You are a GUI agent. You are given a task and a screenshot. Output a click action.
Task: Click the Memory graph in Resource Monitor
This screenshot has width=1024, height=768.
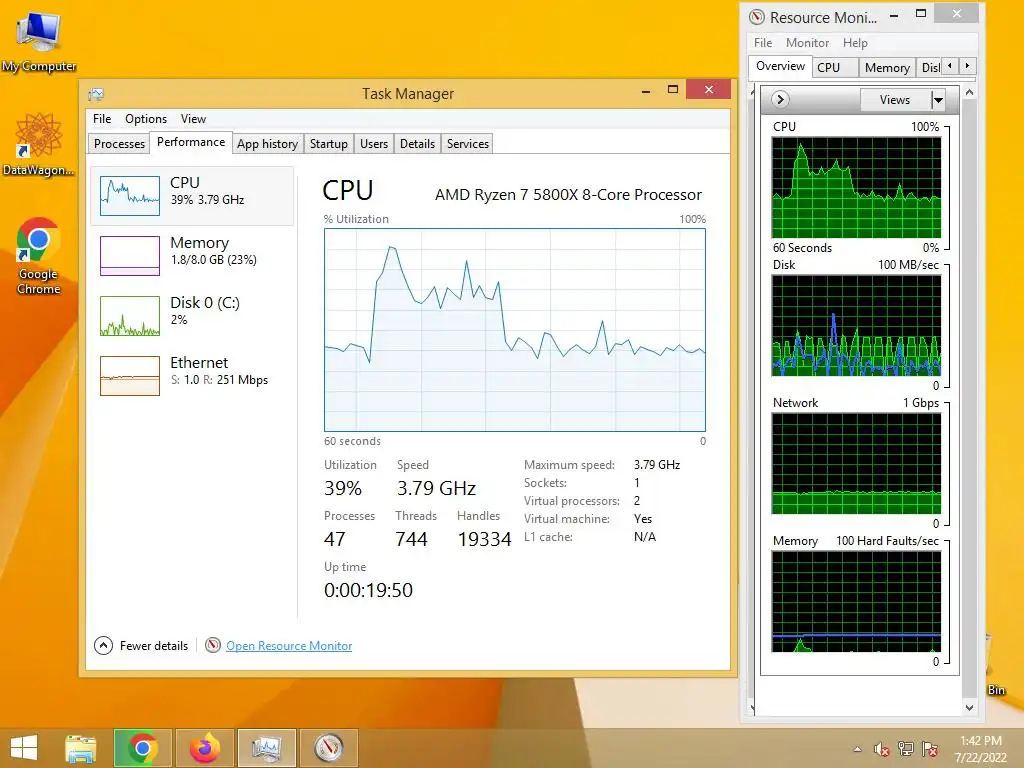[856, 601]
